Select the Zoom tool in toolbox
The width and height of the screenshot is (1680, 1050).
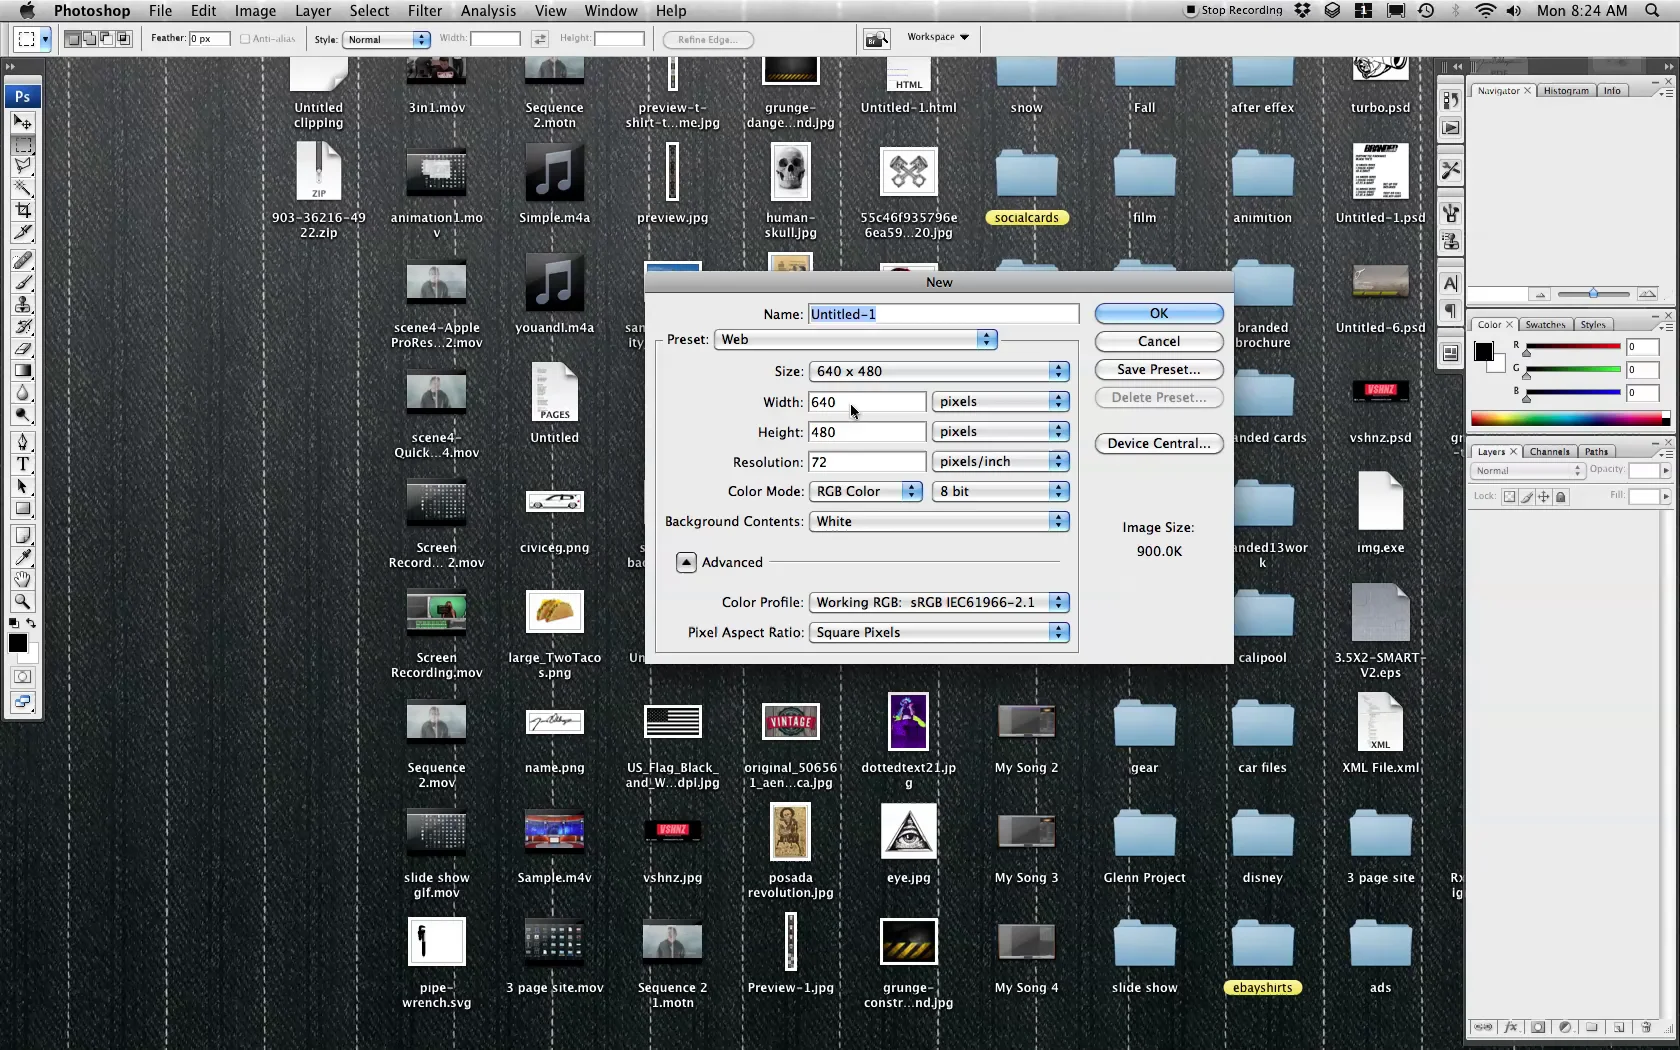click(x=22, y=601)
